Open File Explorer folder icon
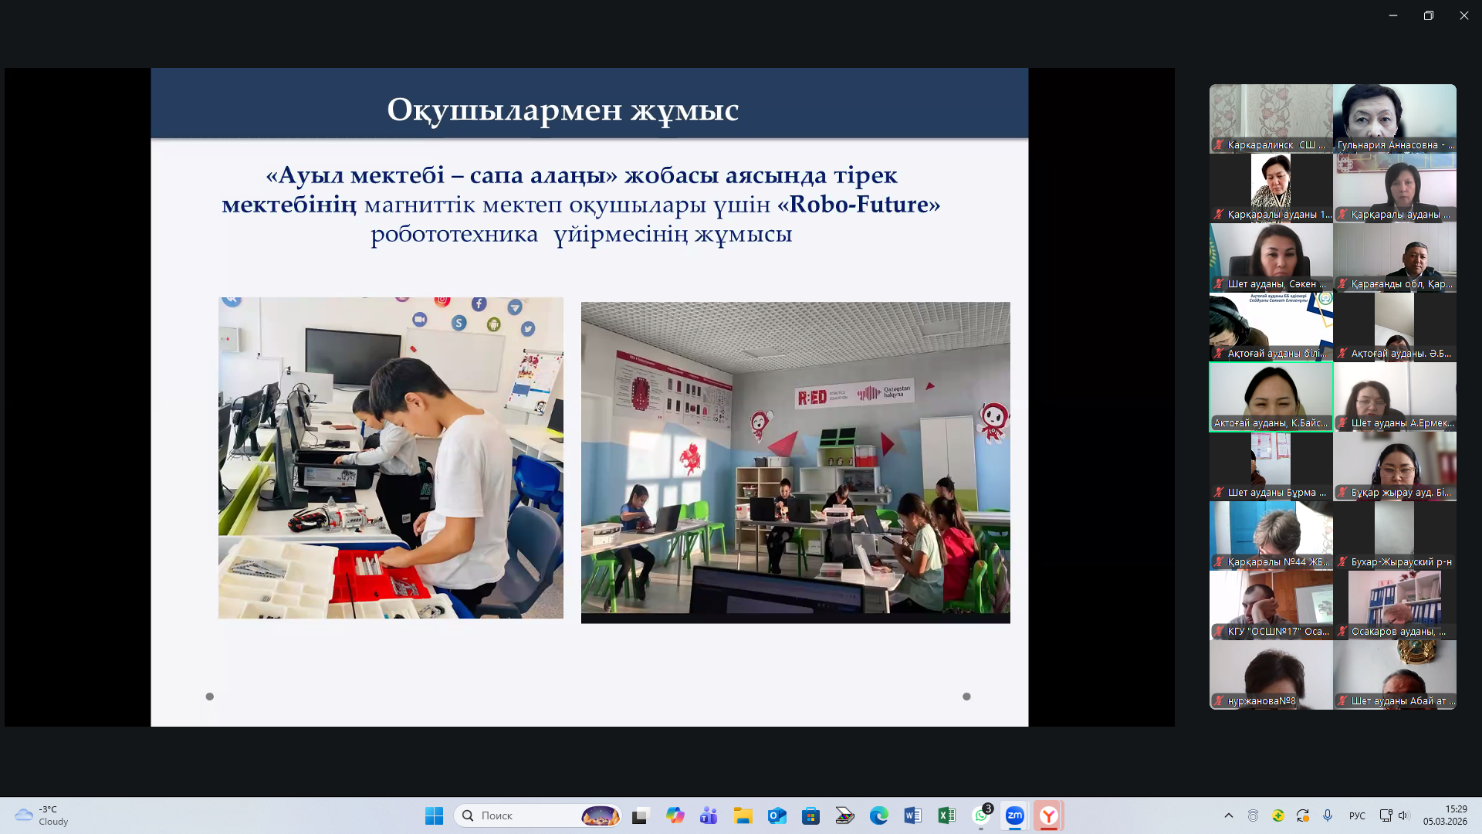1482x834 pixels. coord(742,816)
